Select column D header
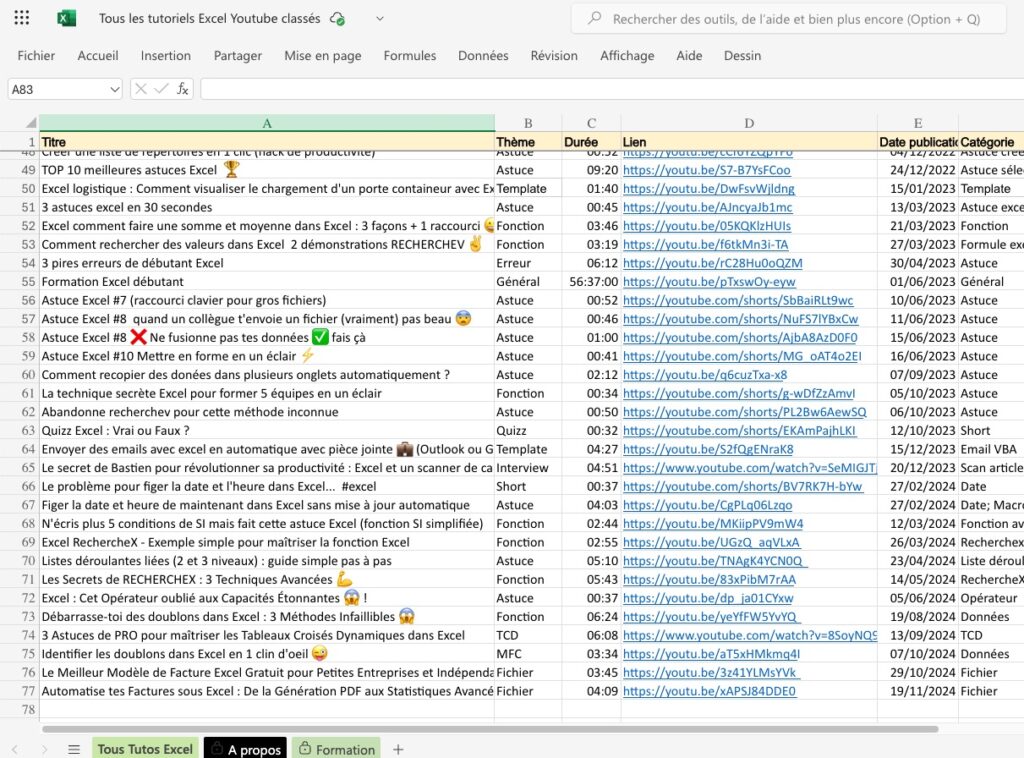The width and height of the screenshot is (1024, 758). [x=749, y=123]
